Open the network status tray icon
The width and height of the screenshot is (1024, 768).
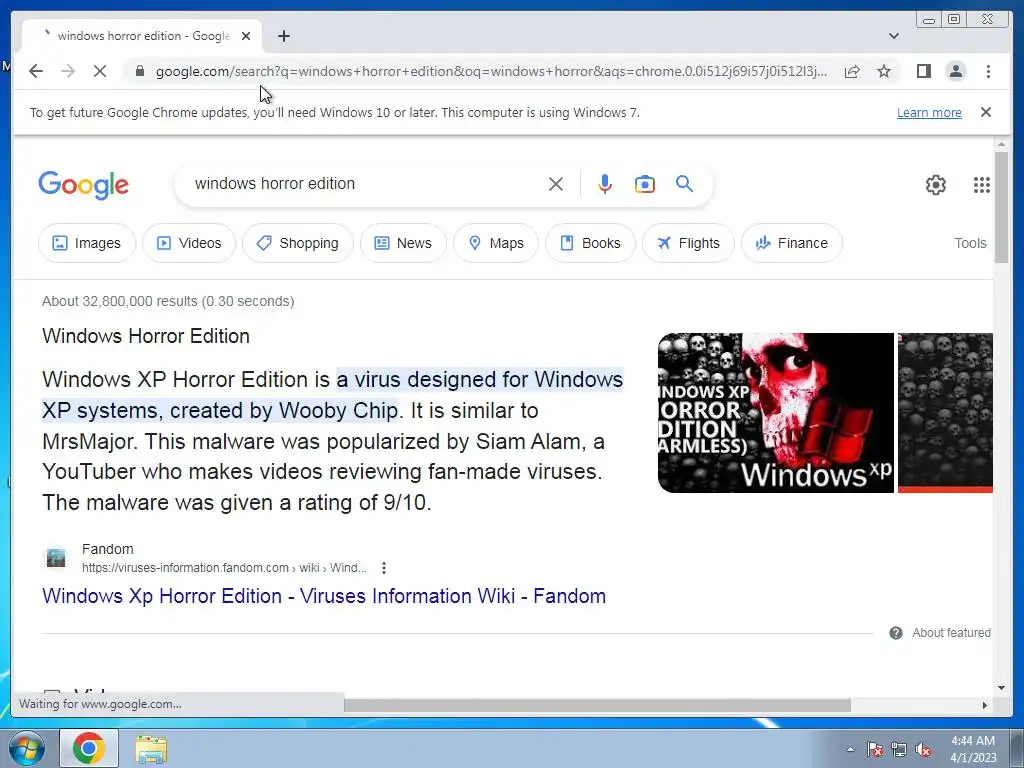899,749
